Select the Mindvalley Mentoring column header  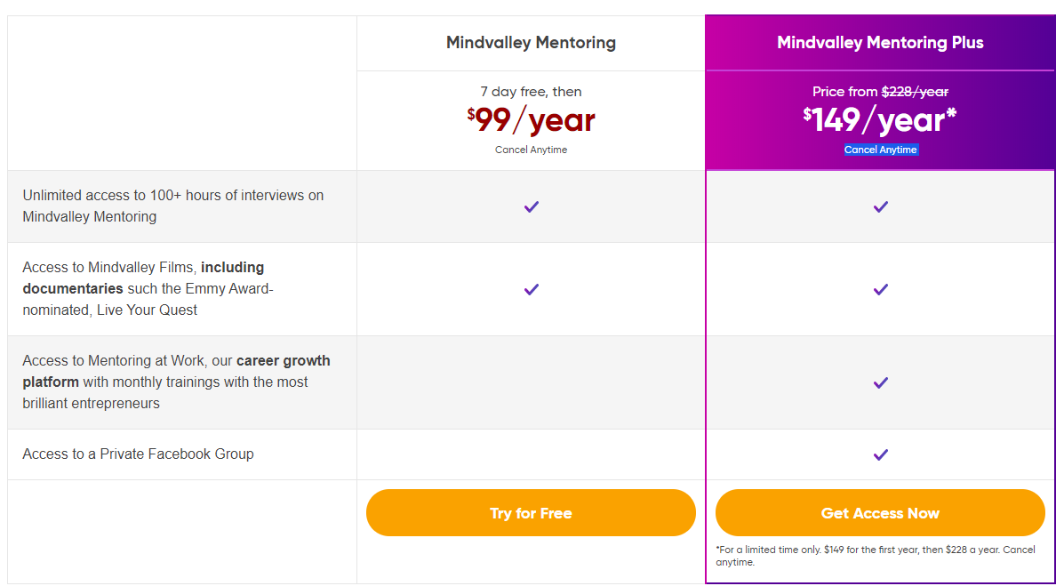click(x=531, y=43)
